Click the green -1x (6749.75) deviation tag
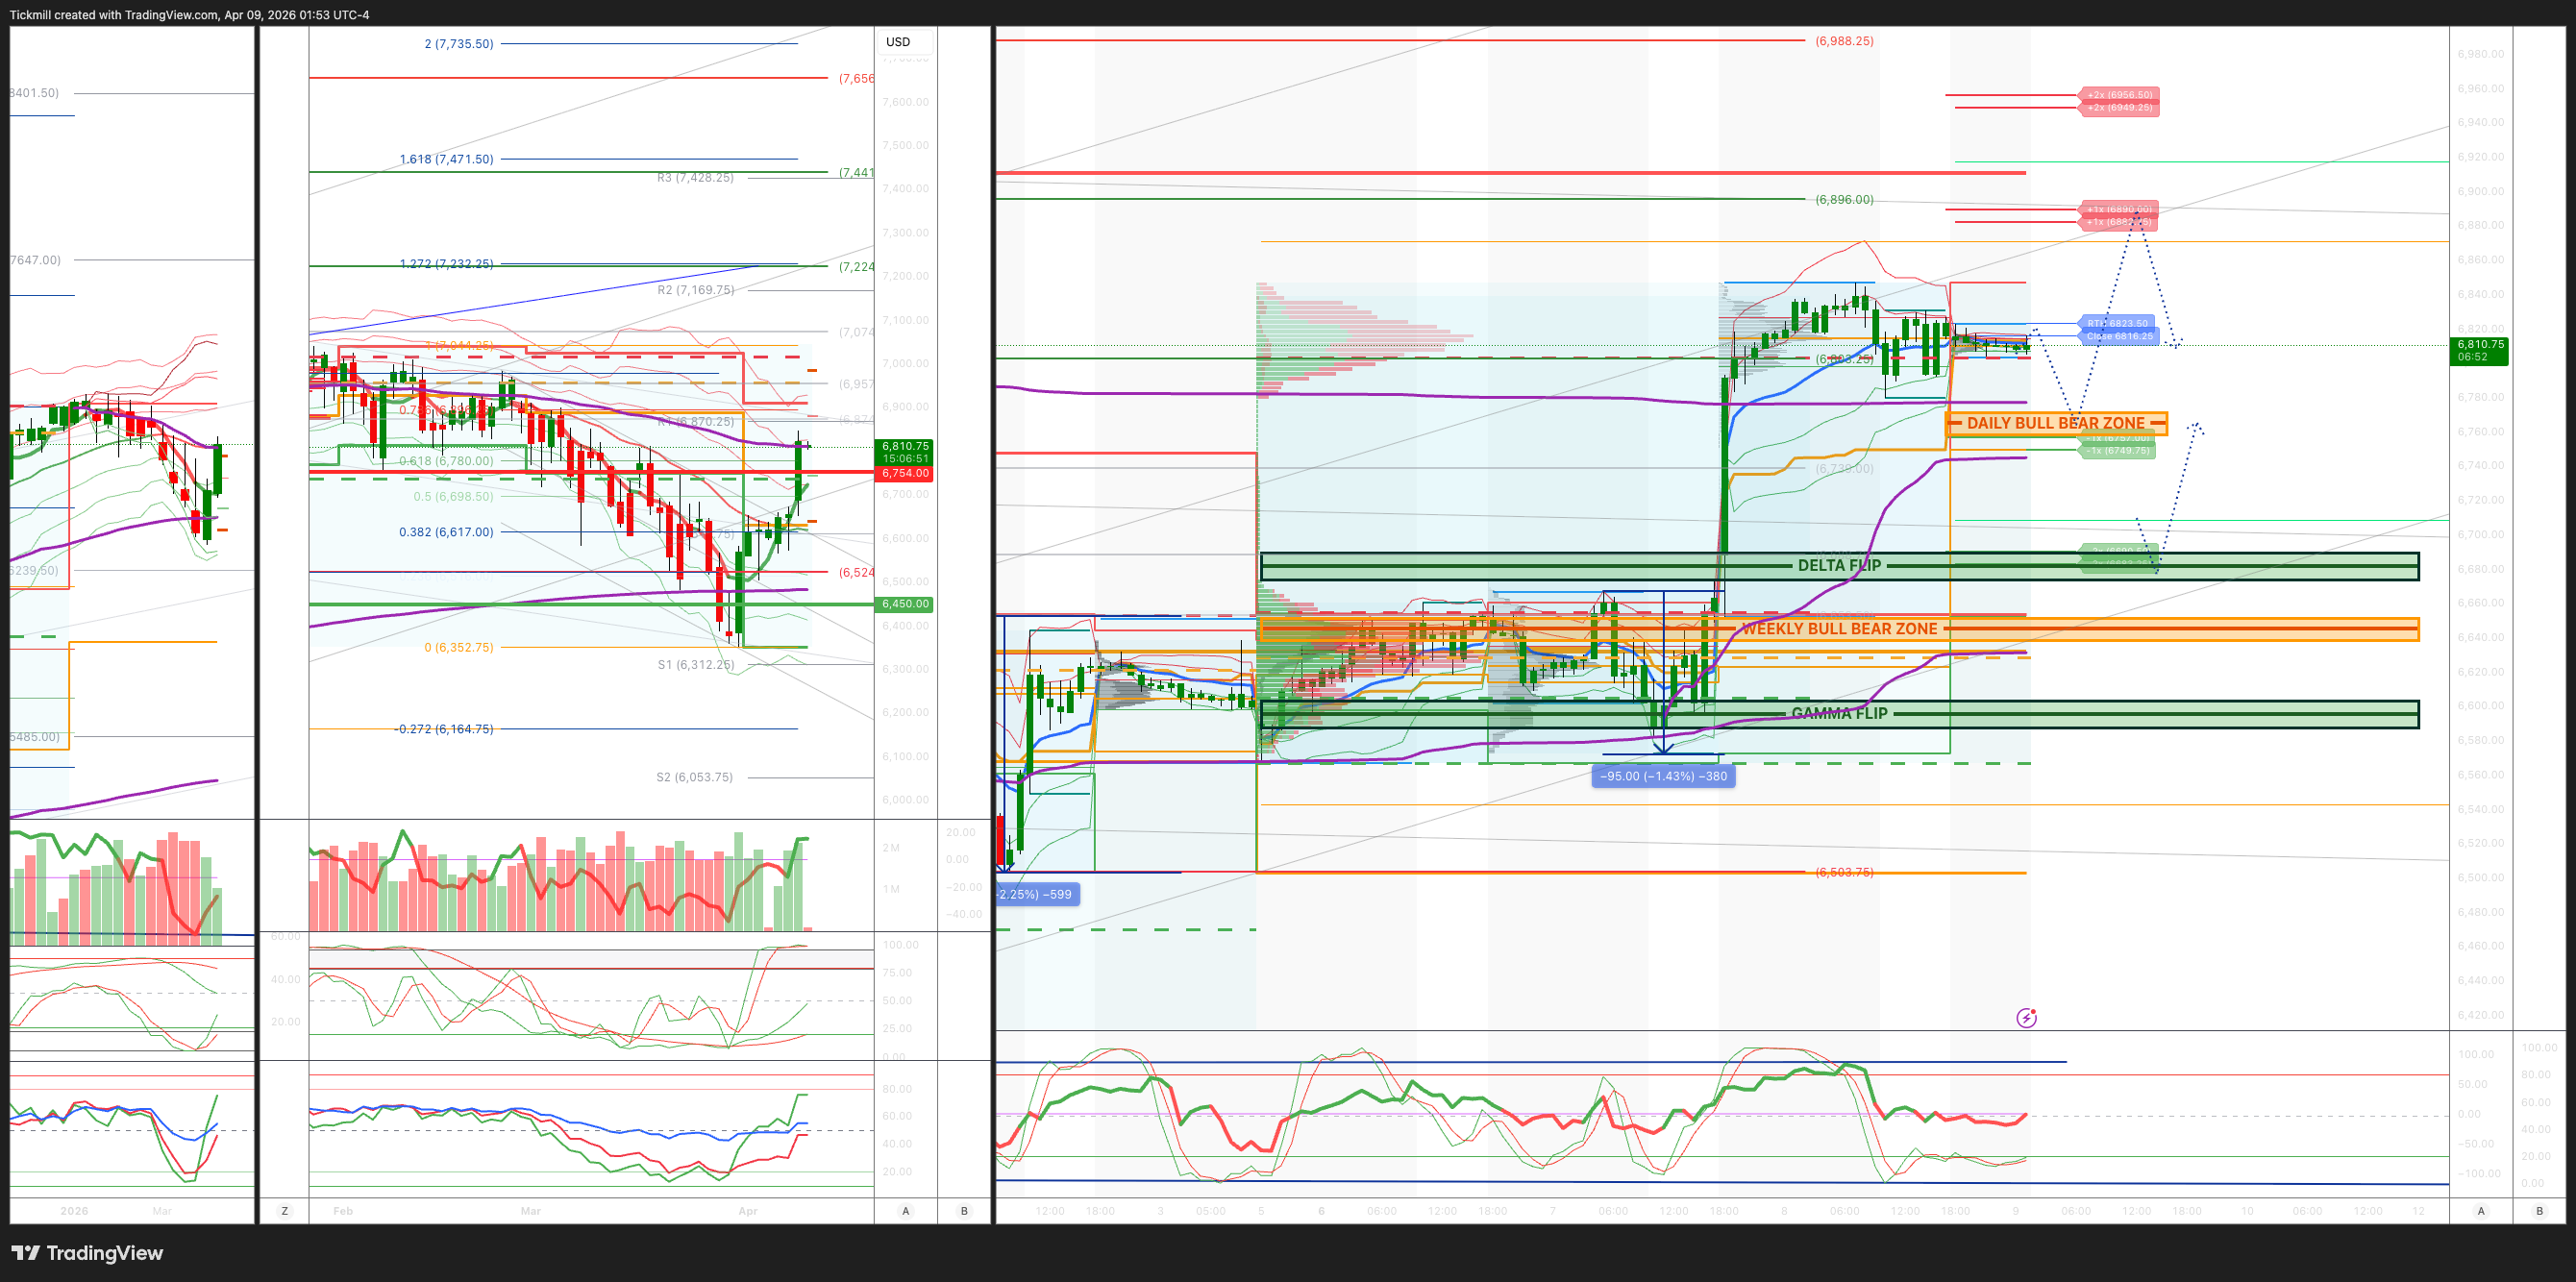The height and width of the screenshot is (1282, 2576). 2118,450
